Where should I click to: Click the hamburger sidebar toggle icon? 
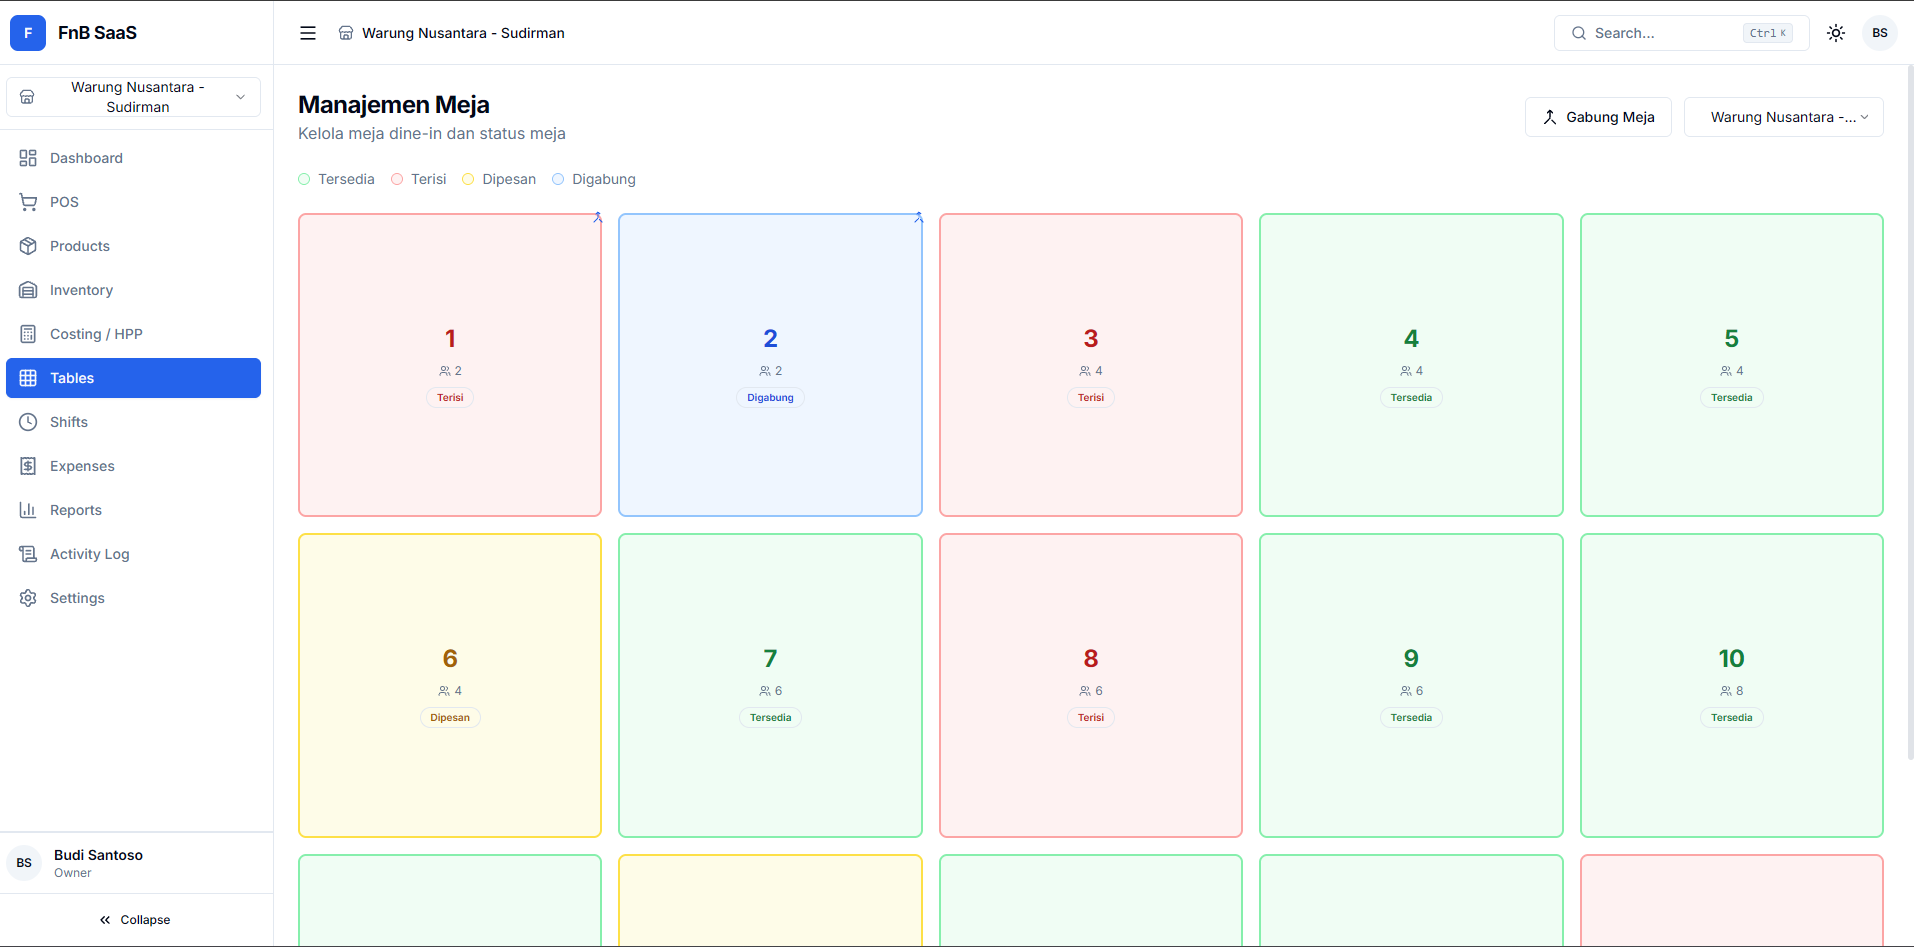click(x=308, y=33)
